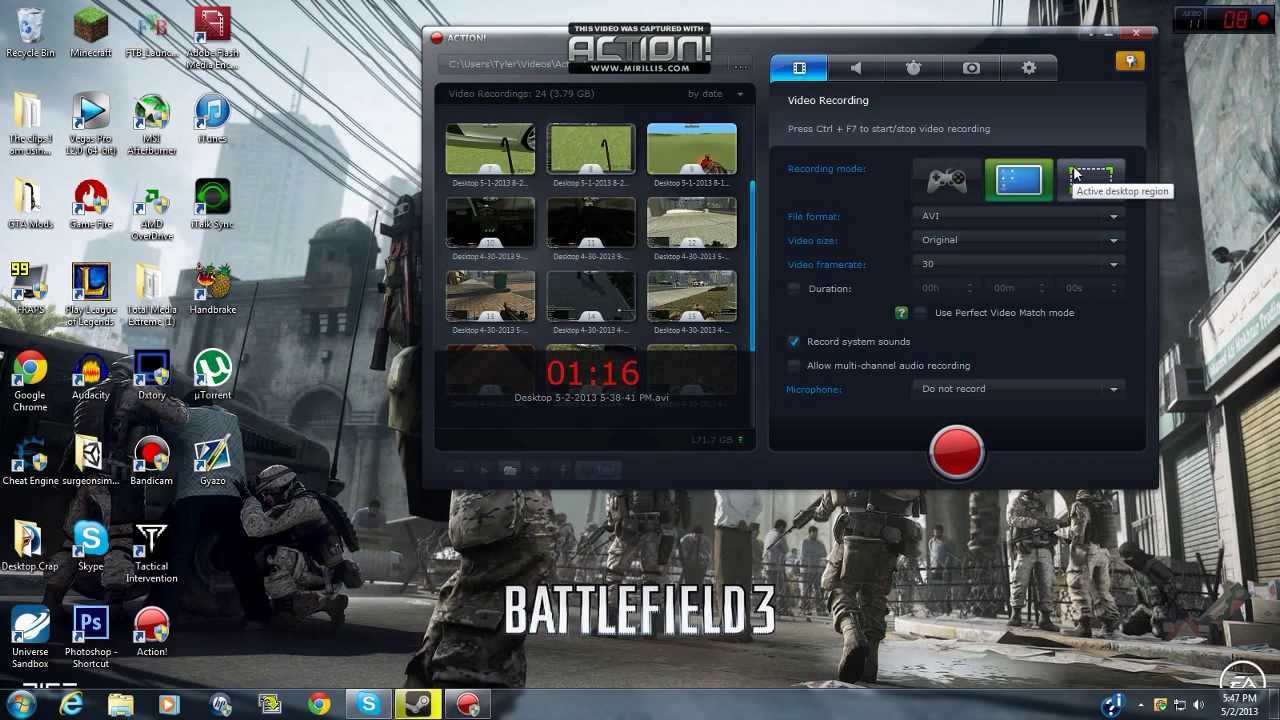Uncheck Record system sounds
The width and height of the screenshot is (1280, 720).
[x=794, y=342]
